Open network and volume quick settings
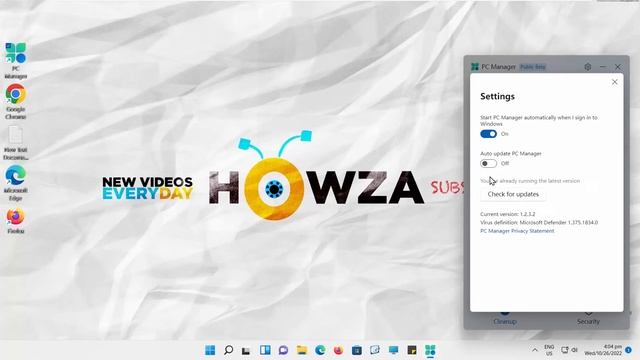640x360 pixels. [x=569, y=350]
